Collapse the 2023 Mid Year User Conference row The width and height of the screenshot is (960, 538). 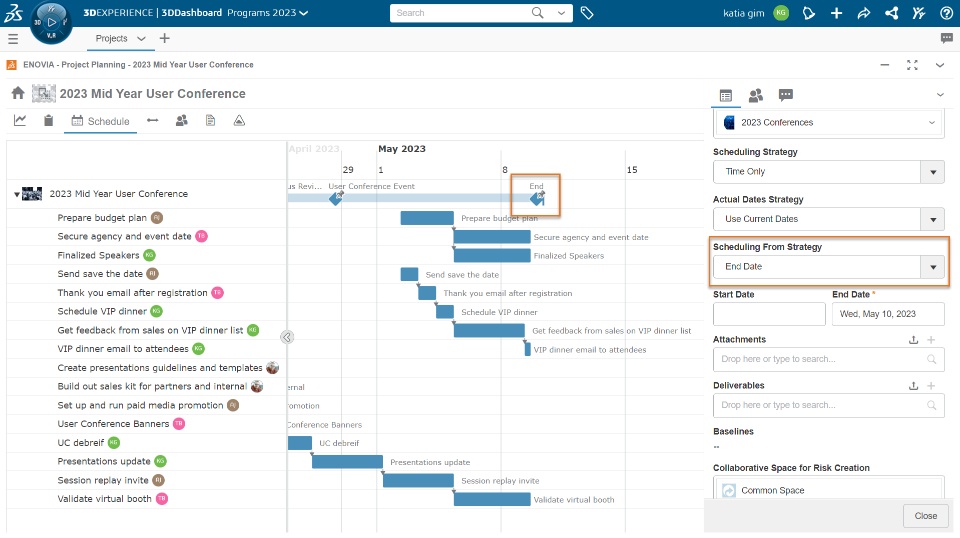coord(17,194)
